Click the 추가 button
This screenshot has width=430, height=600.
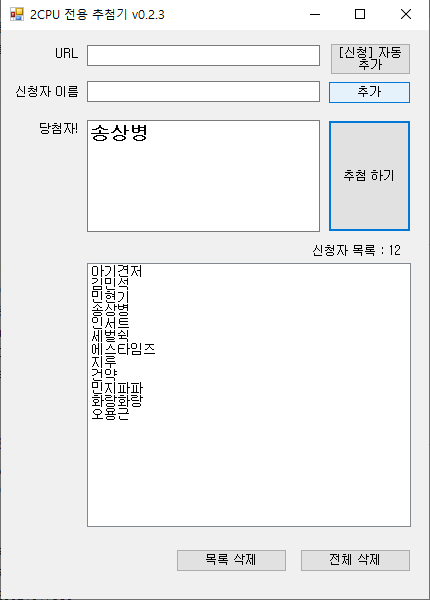[370, 92]
